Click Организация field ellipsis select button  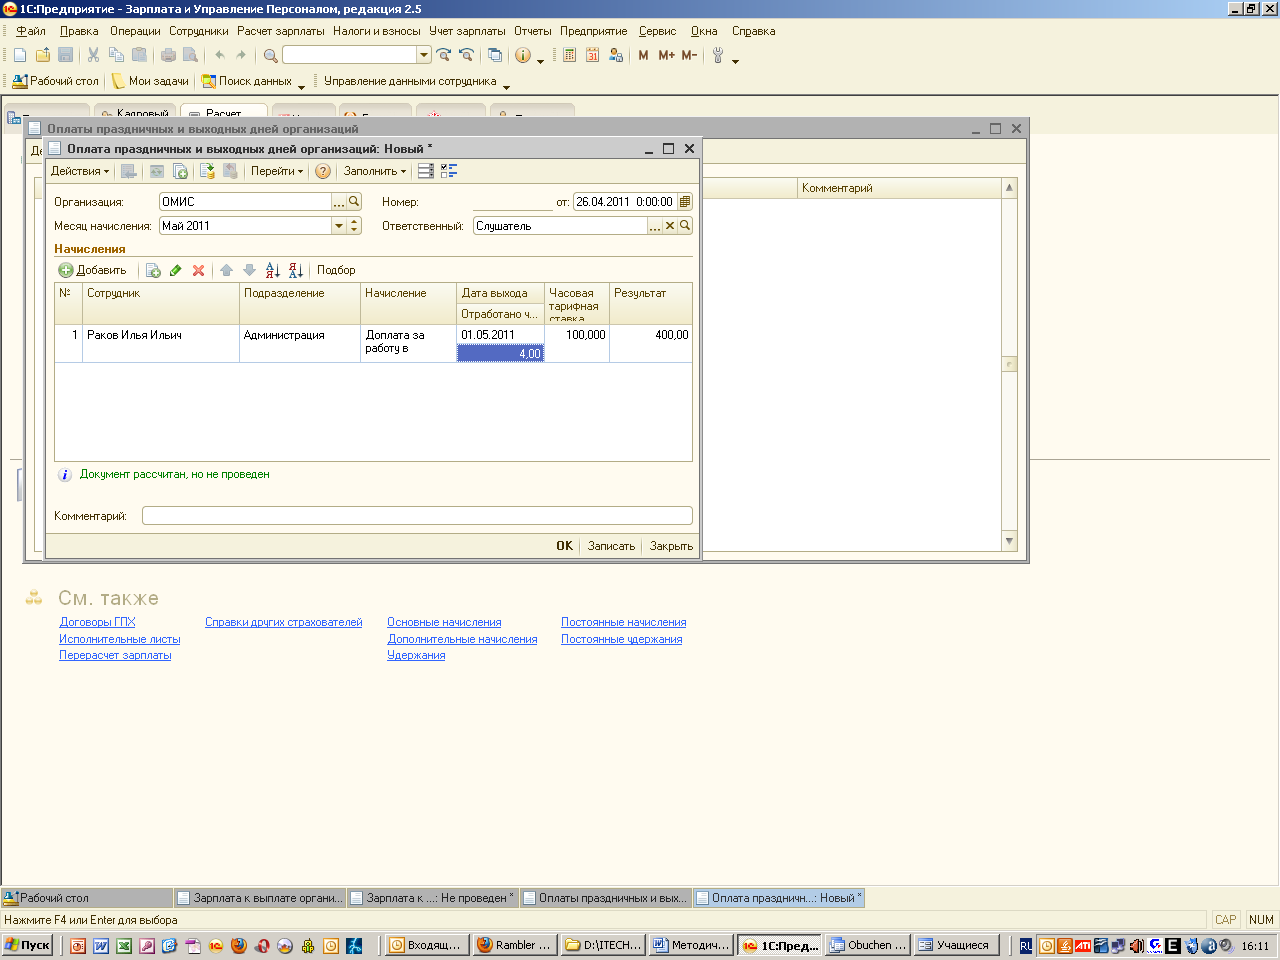point(339,201)
